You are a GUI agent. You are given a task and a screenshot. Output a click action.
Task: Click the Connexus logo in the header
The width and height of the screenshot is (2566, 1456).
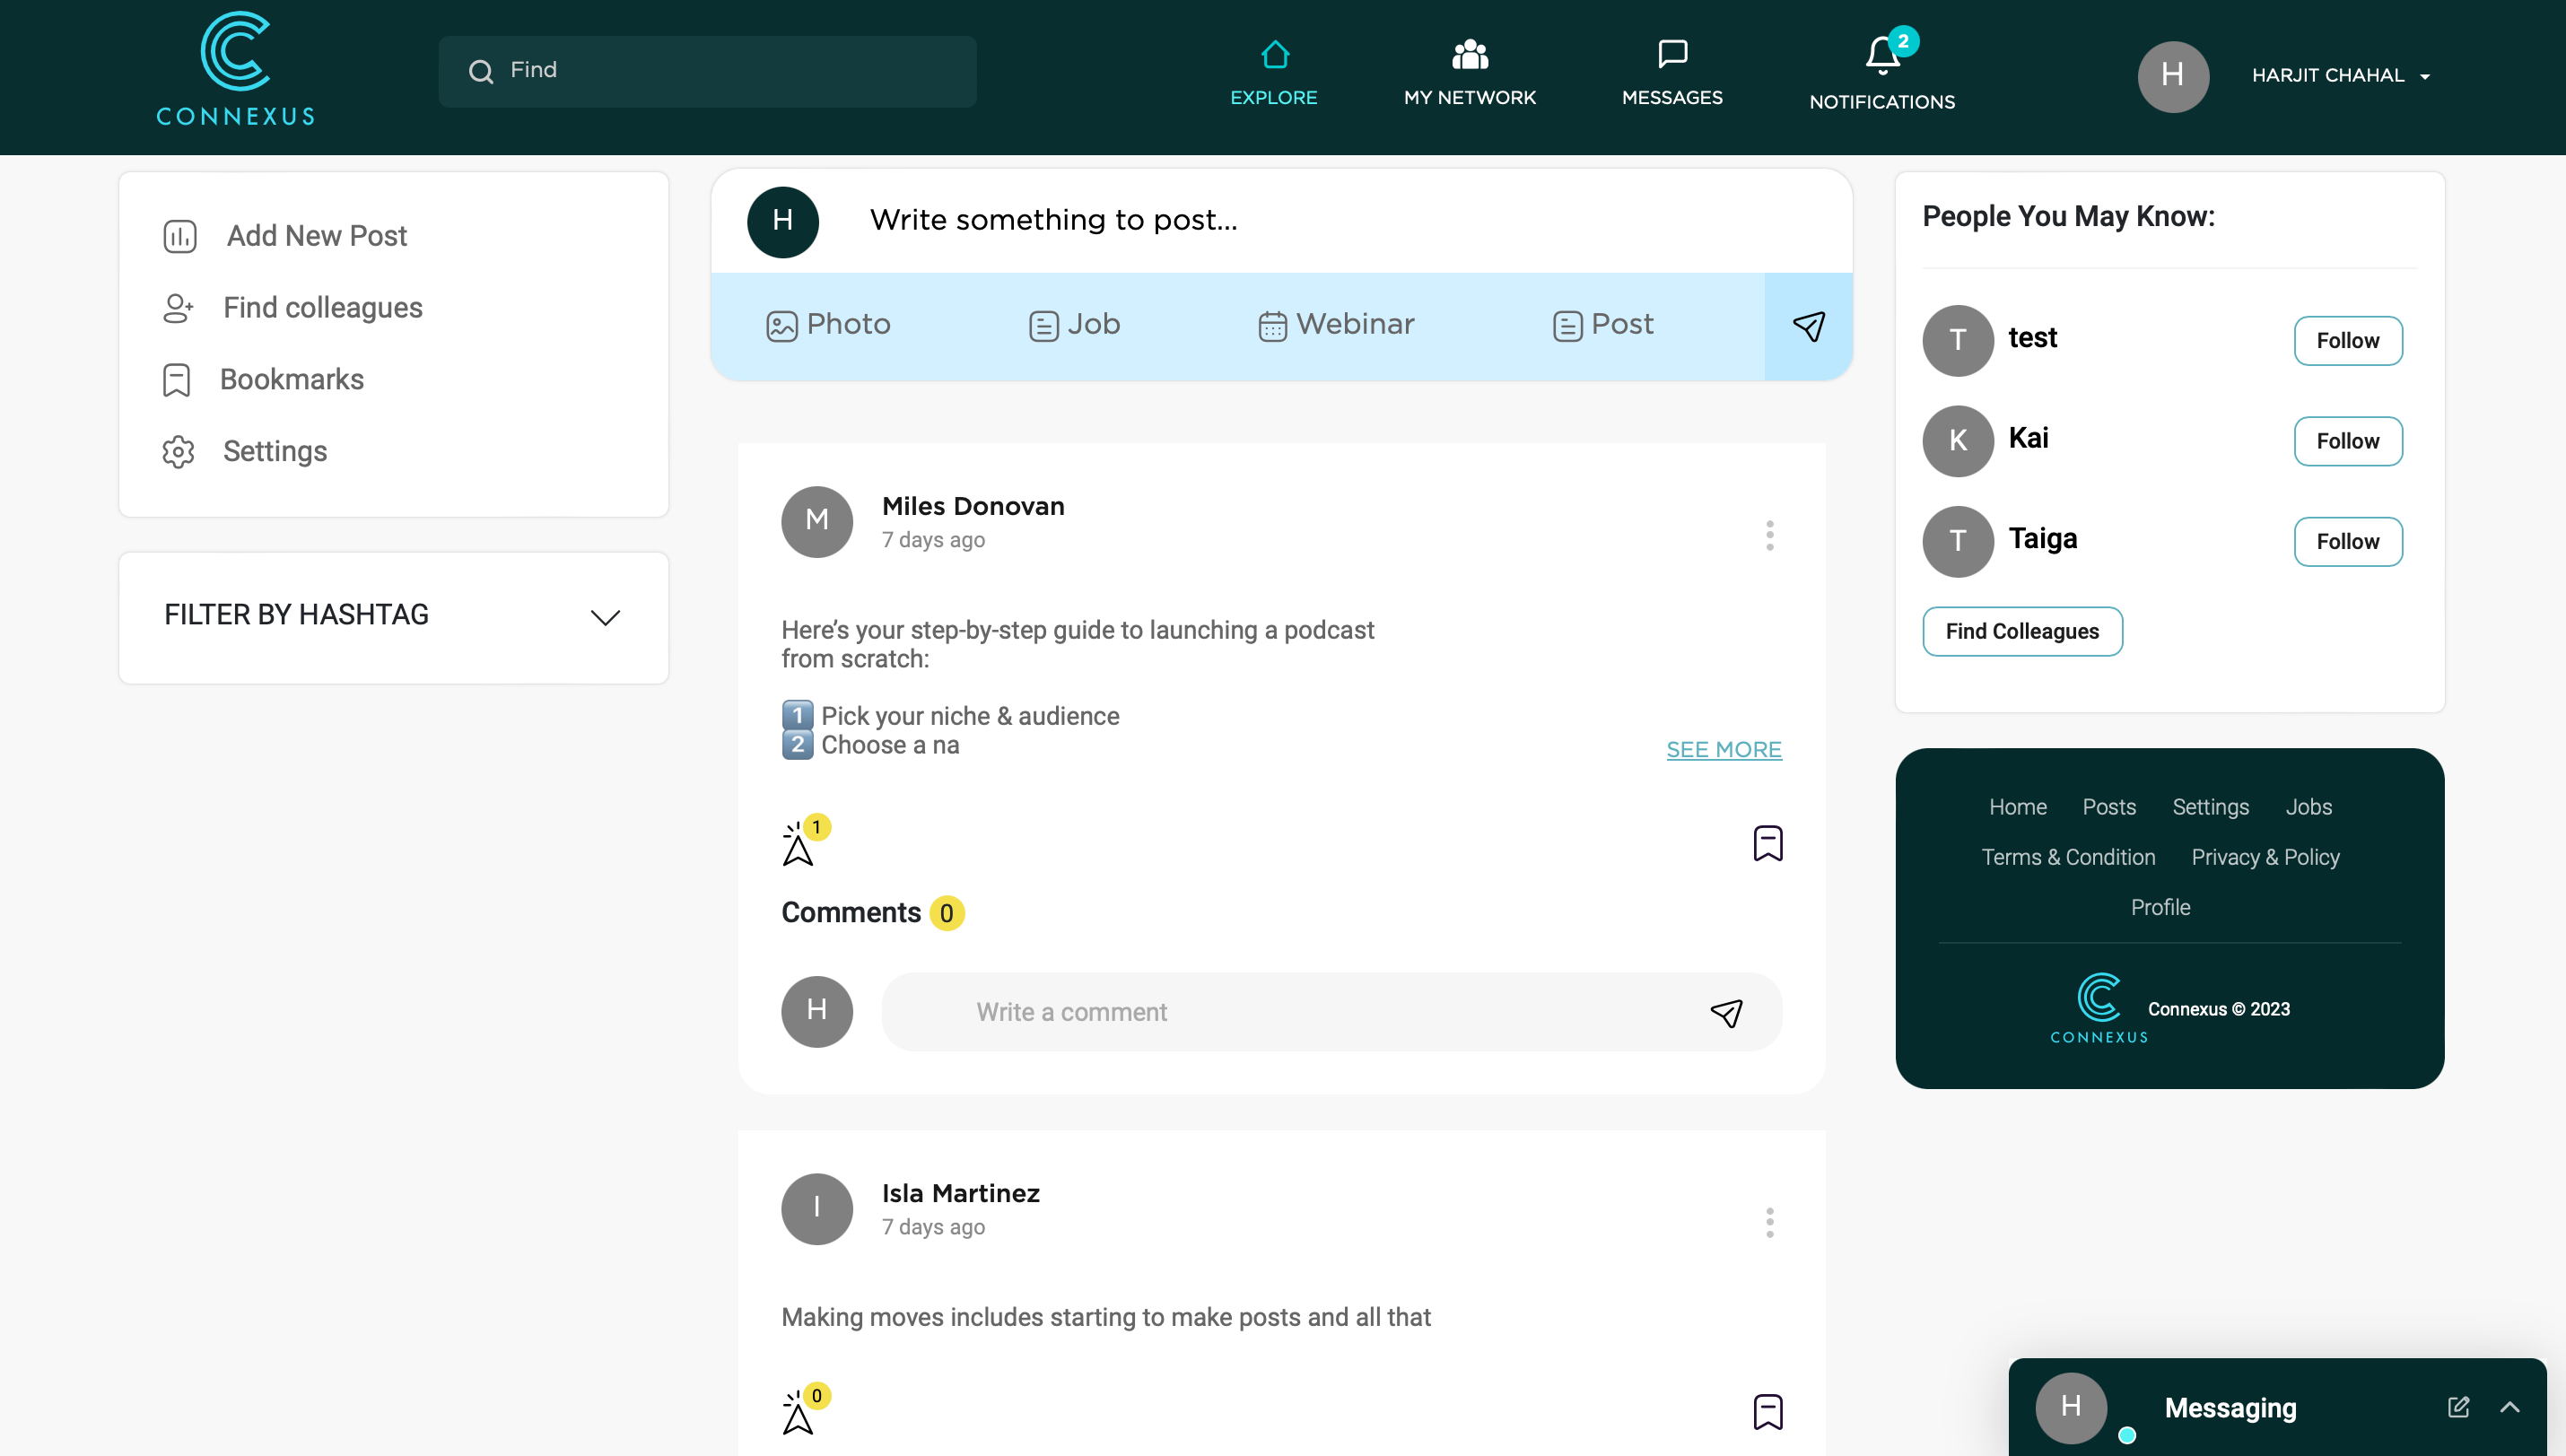tap(236, 68)
